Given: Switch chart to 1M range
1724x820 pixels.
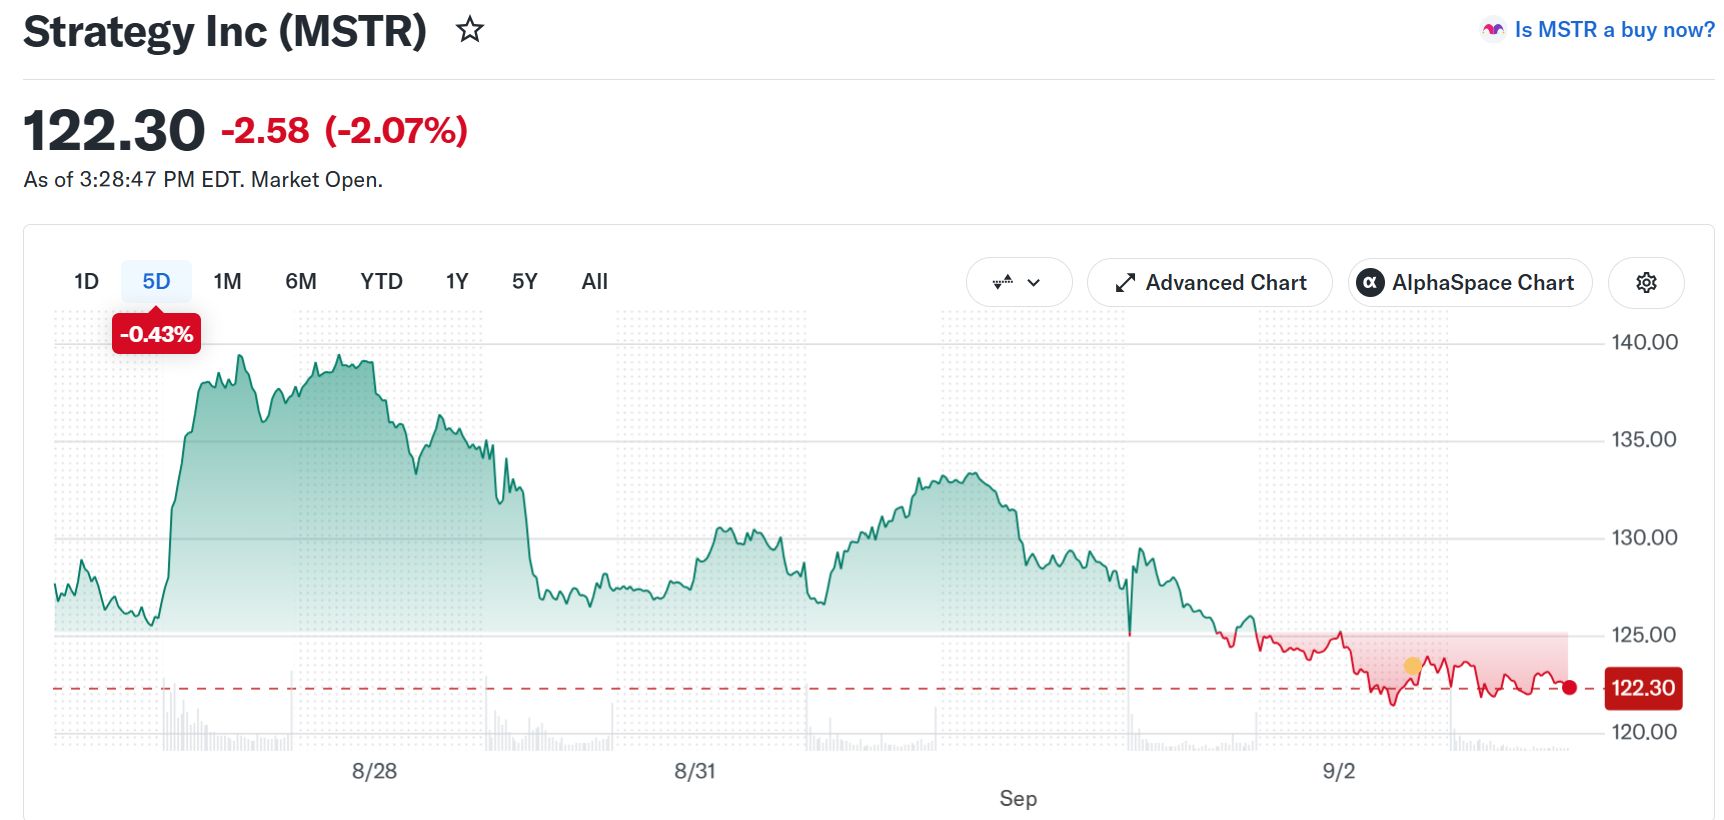Looking at the screenshot, I should (228, 282).
